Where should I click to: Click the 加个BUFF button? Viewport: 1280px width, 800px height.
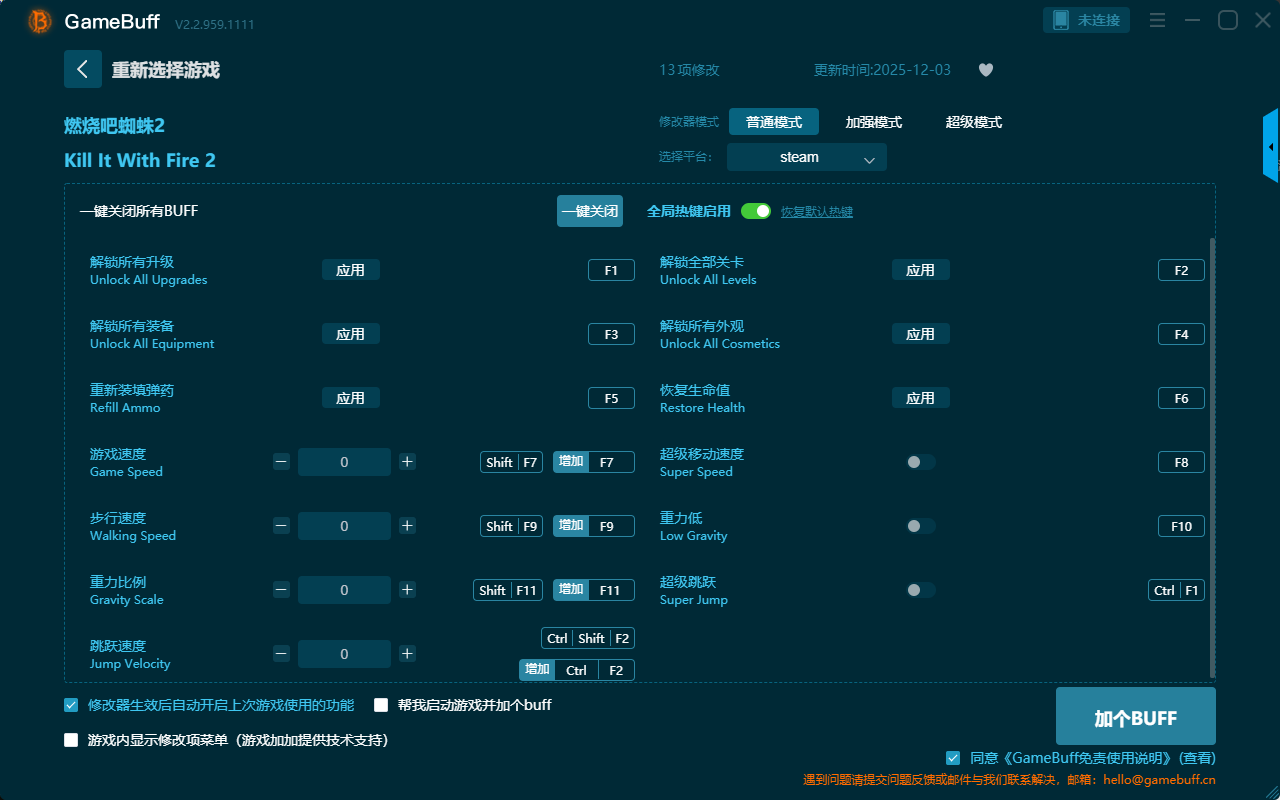(x=1135, y=717)
